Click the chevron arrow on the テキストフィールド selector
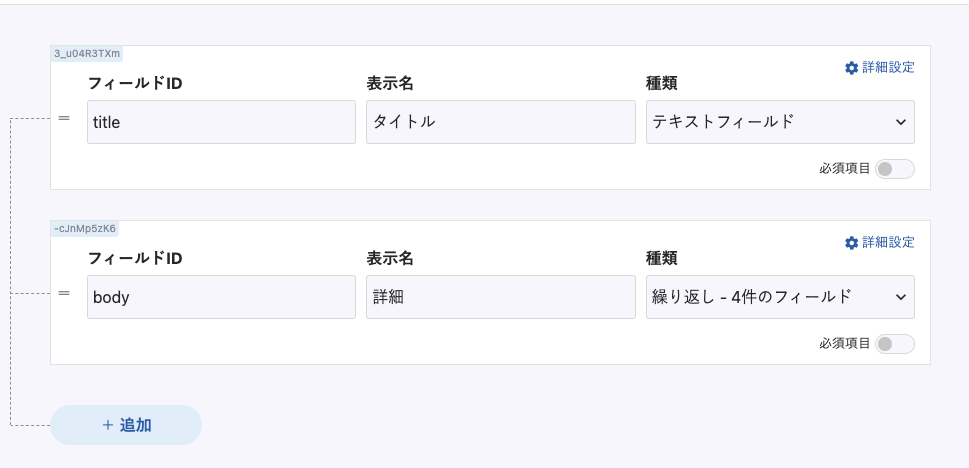 900,122
